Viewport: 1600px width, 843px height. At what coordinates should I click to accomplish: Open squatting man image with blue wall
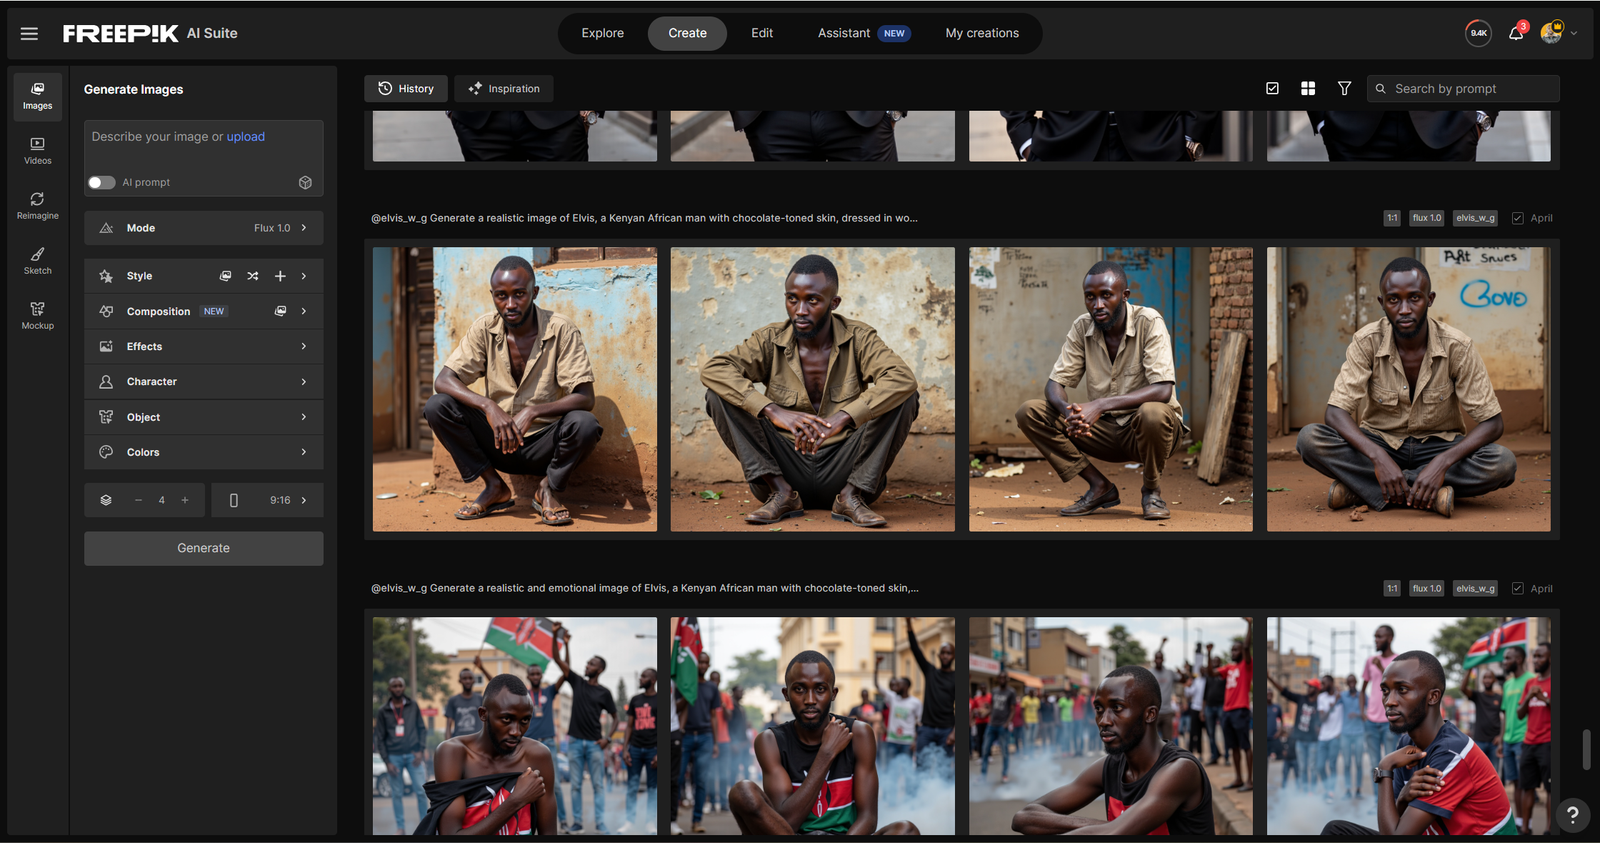[x=515, y=389]
